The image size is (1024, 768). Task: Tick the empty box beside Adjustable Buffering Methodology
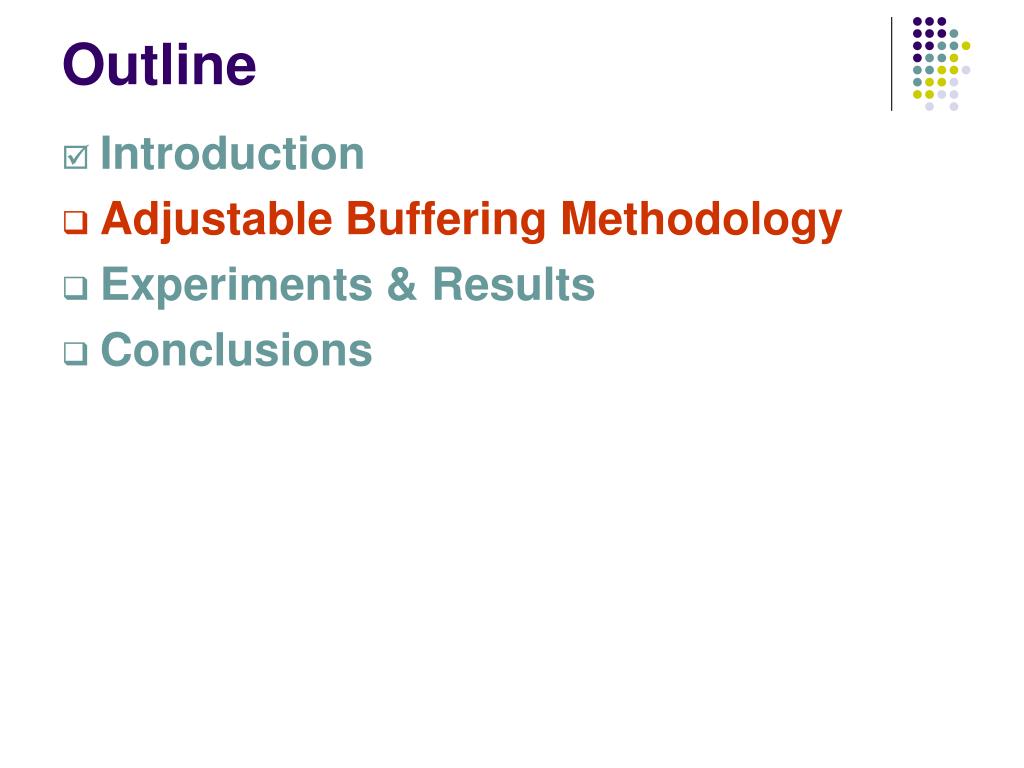click(76, 222)
